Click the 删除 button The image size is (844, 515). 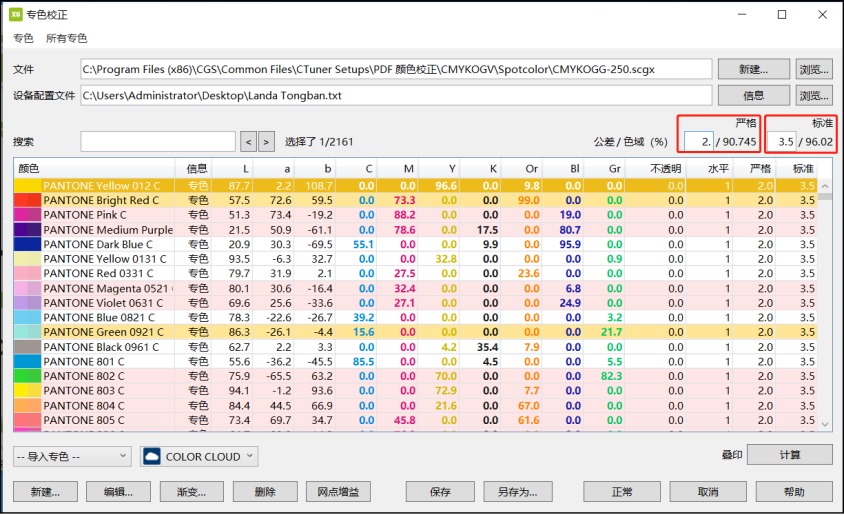click(x=265, y=492)
